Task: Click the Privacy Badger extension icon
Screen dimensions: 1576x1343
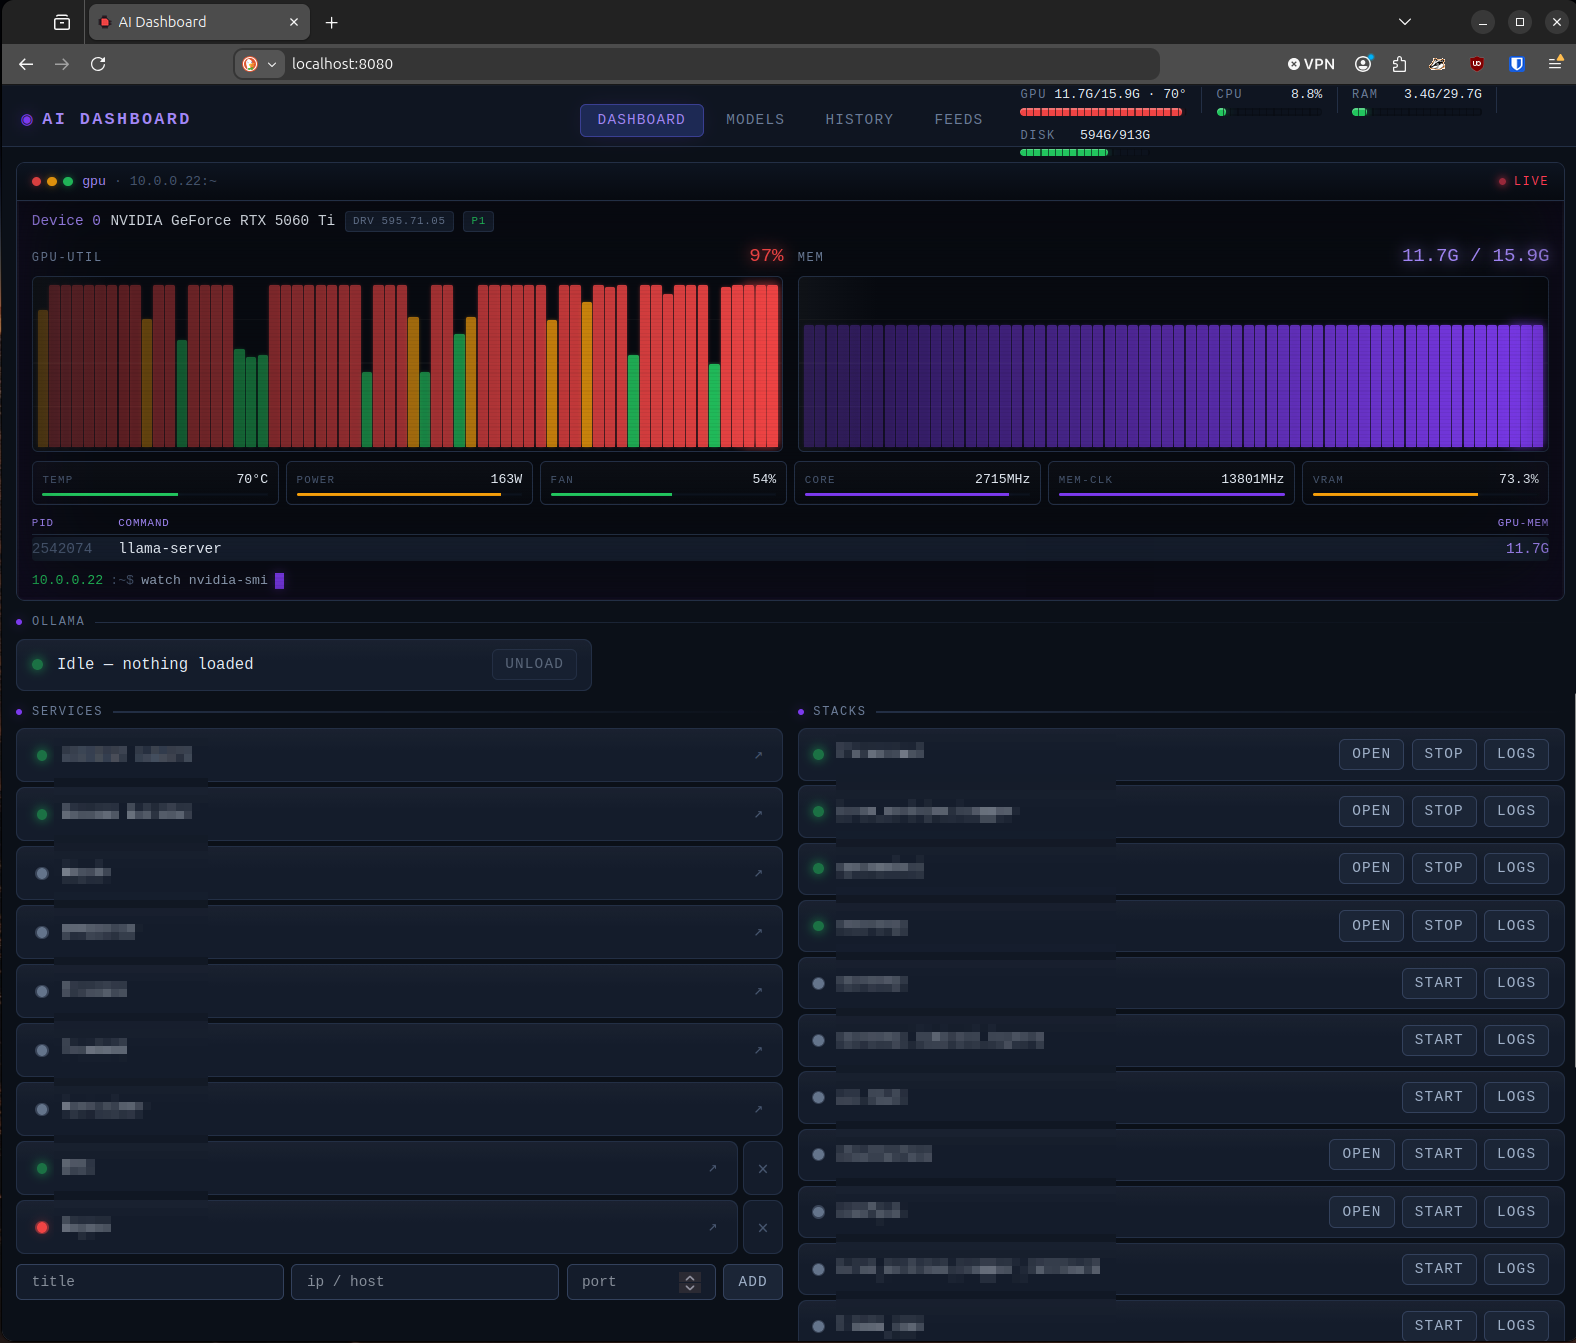Action: click(1437, 64)
